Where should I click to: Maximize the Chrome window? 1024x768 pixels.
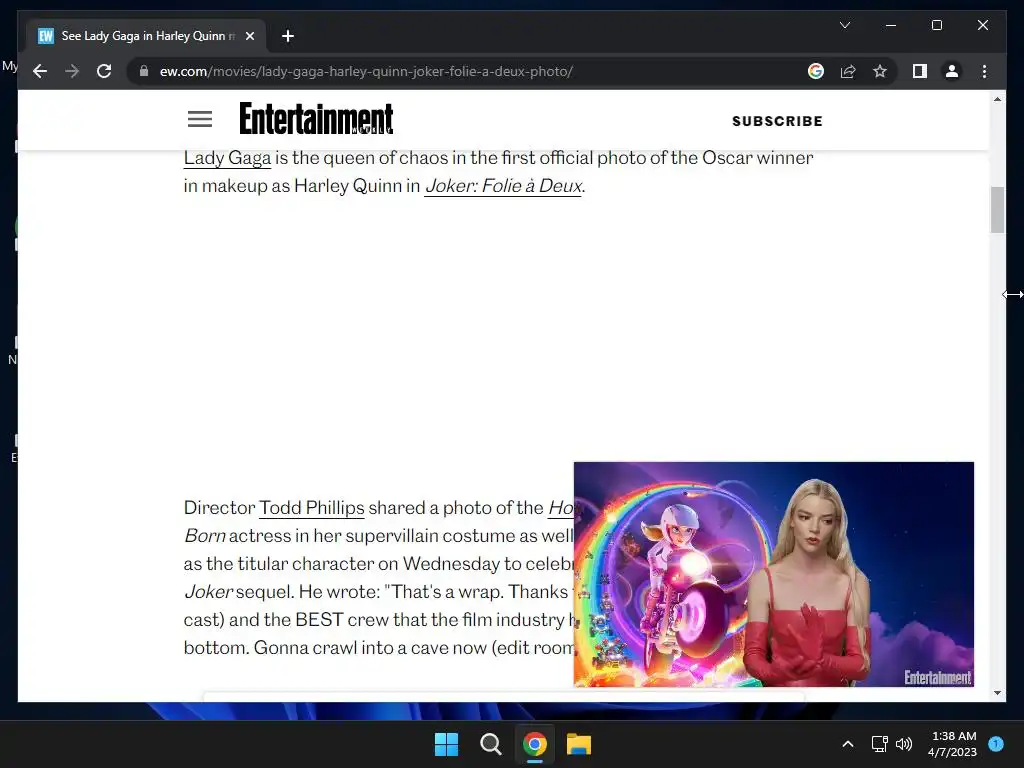936,25
